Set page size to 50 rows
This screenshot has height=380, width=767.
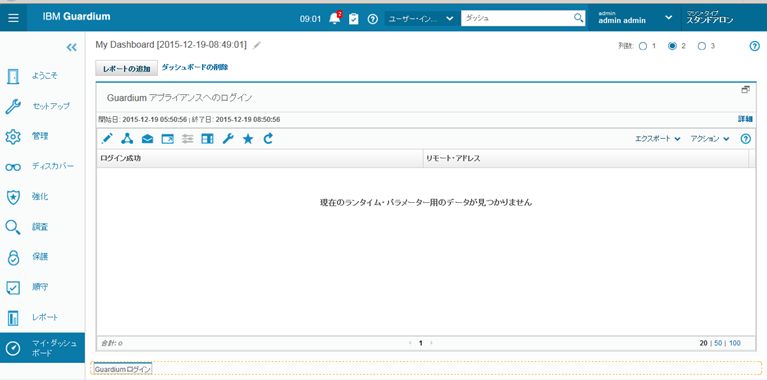point(718,343)
